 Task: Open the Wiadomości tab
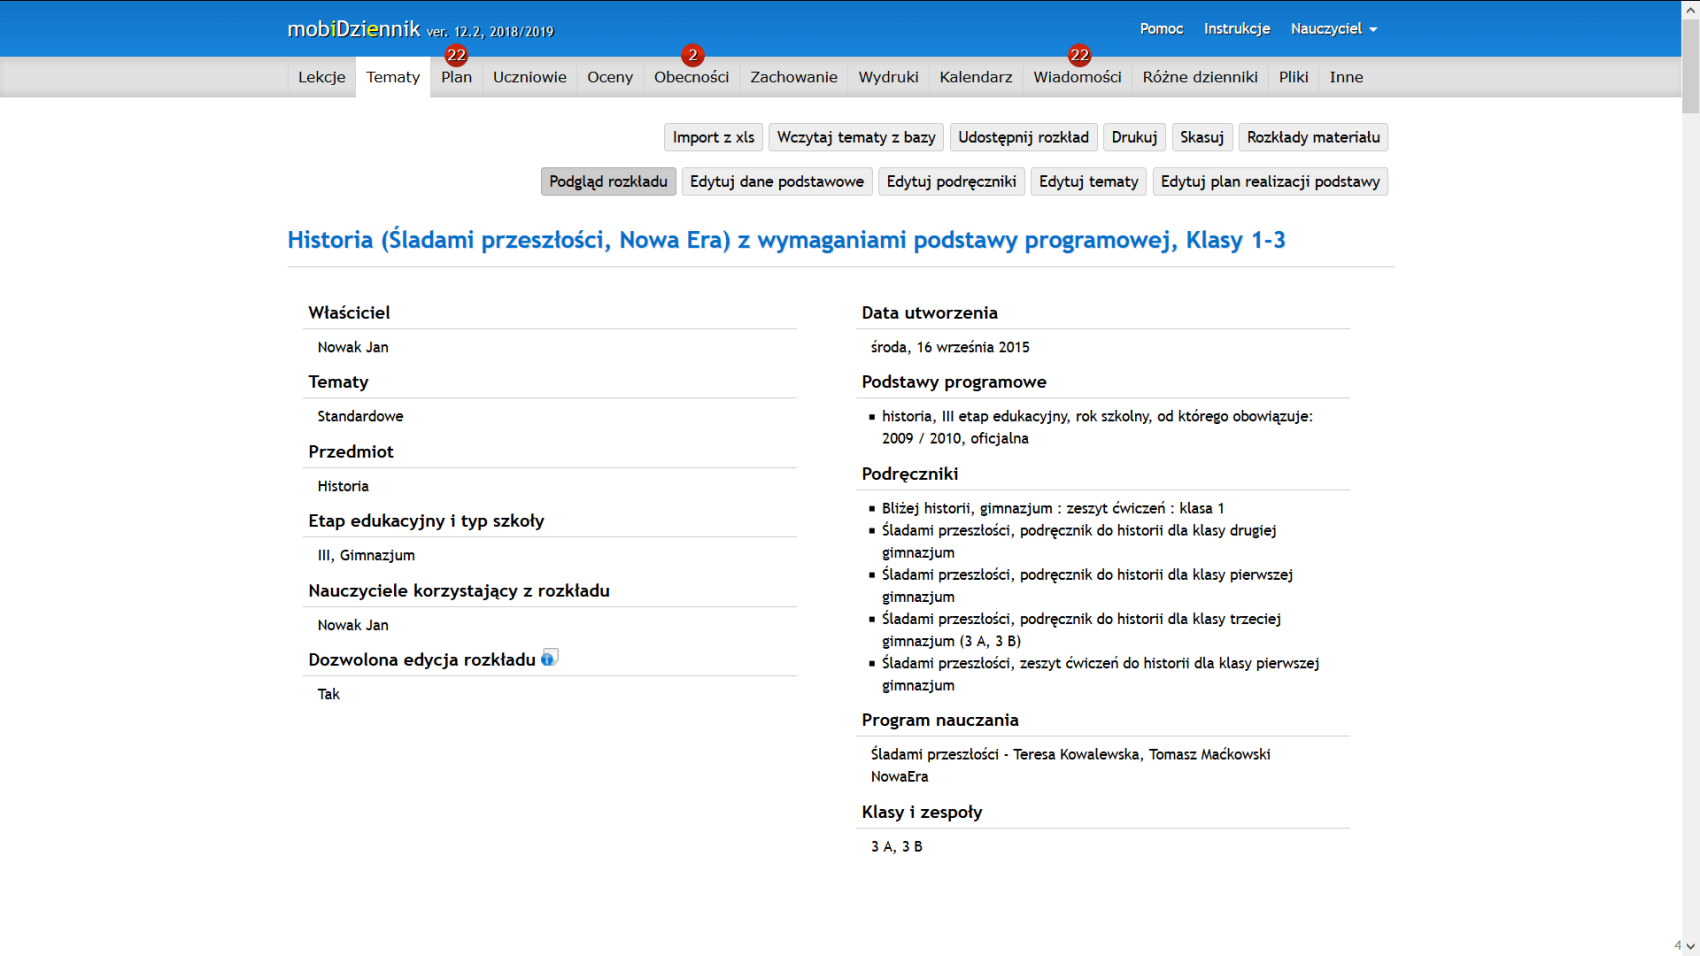(x=1078, y=77)
